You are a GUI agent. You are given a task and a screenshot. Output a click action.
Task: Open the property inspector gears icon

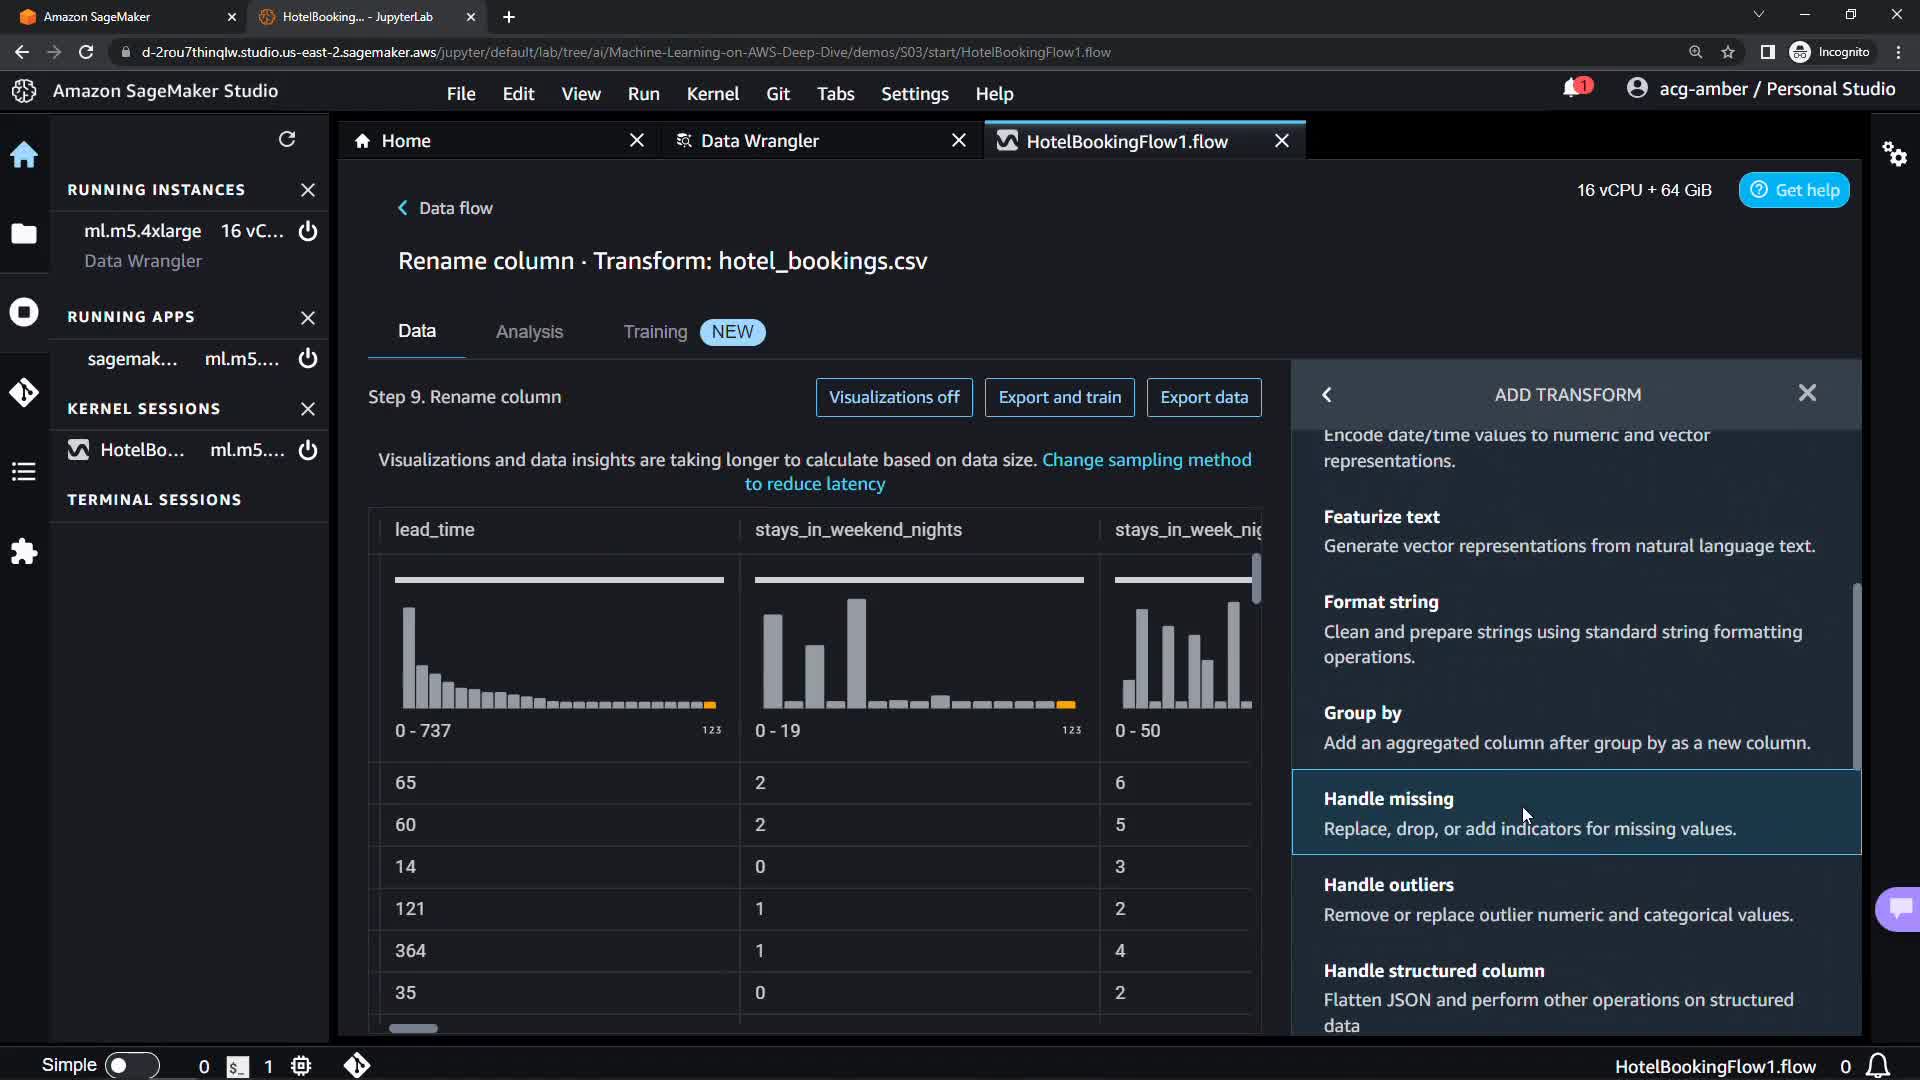click(1894, 154)
